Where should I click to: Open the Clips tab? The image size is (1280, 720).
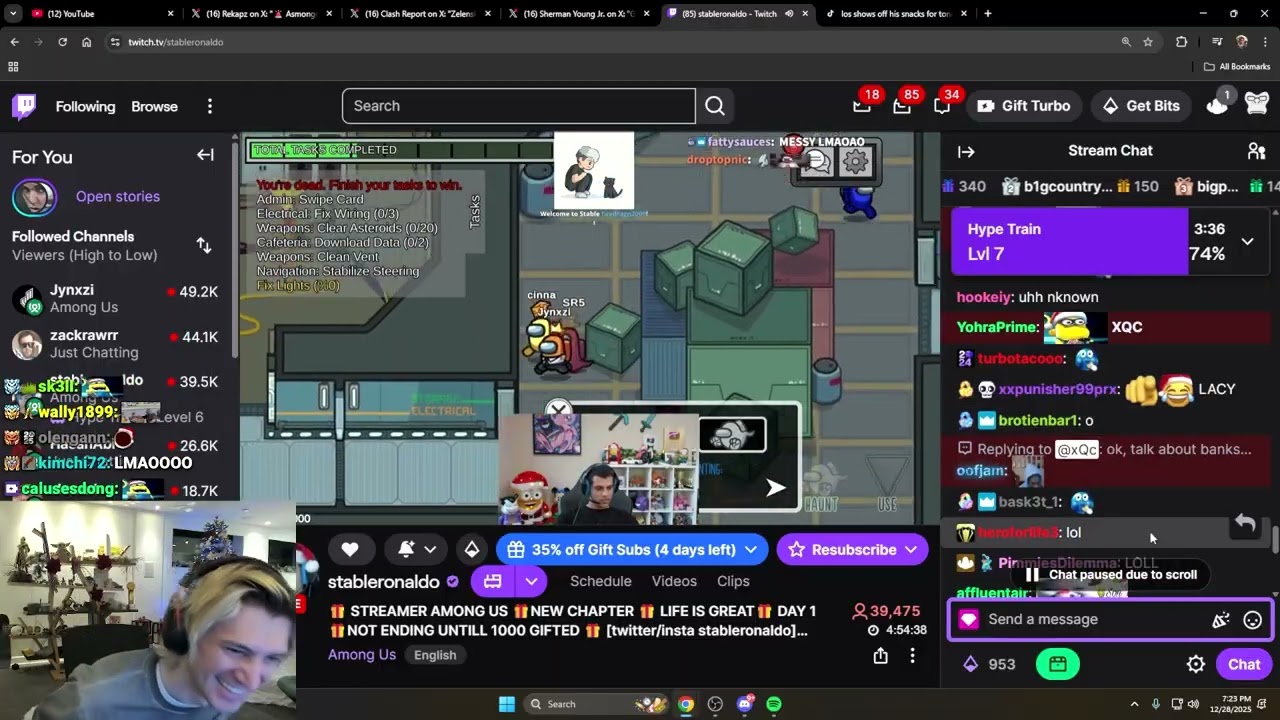[733, 581]
